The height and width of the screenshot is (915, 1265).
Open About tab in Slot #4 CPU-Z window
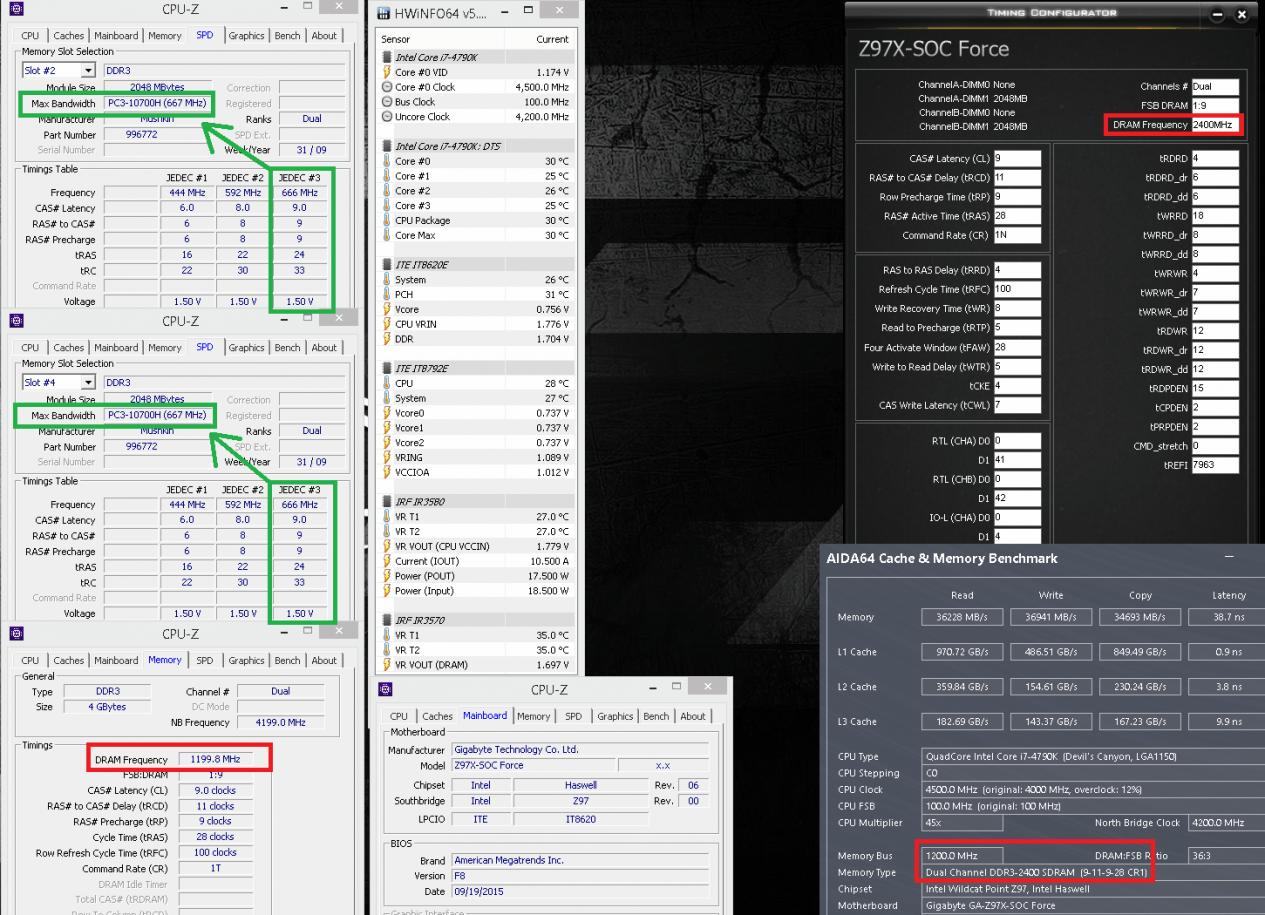pos(324,348)
